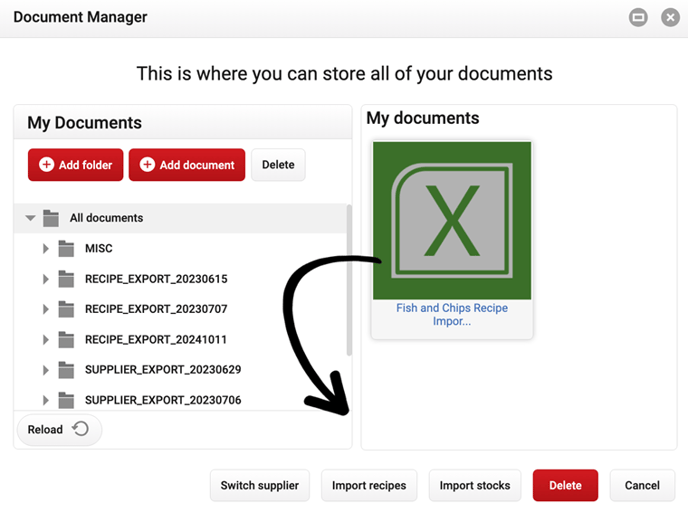
Task: Select the All documents folder icon
Action: (51, 218)
